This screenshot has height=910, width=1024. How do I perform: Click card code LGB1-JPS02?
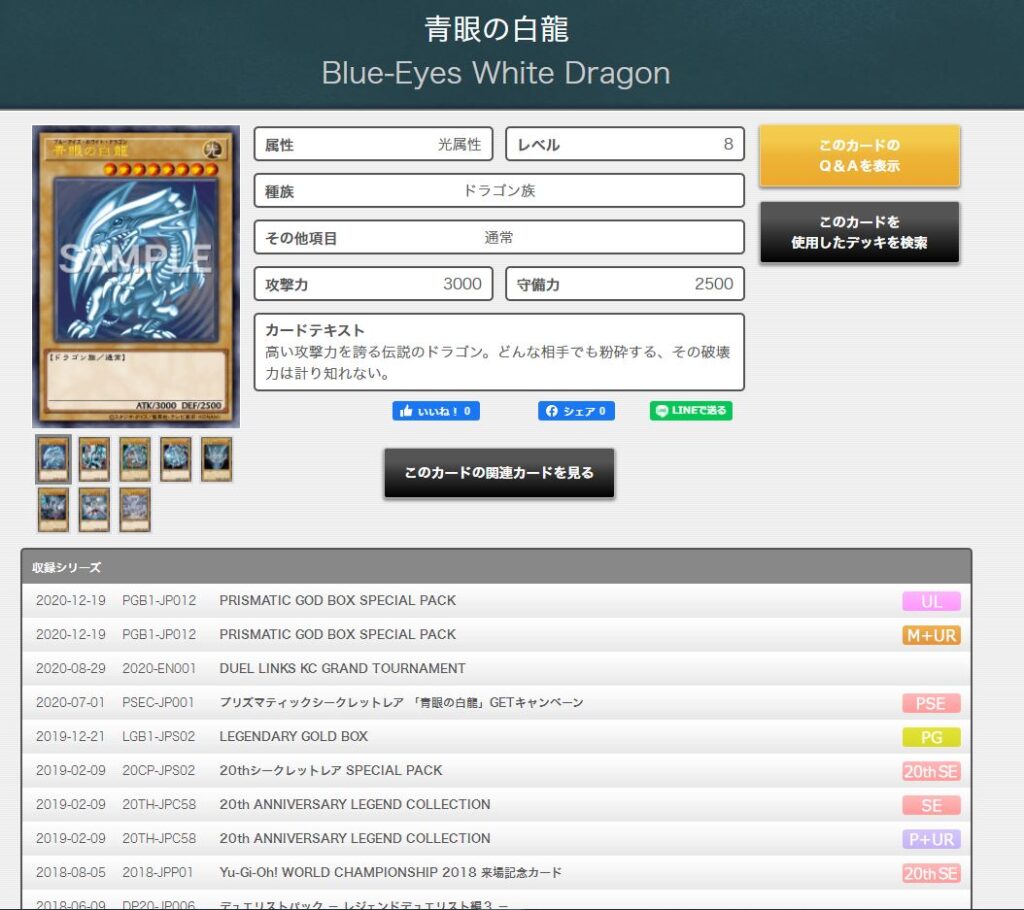coord(159,736)
